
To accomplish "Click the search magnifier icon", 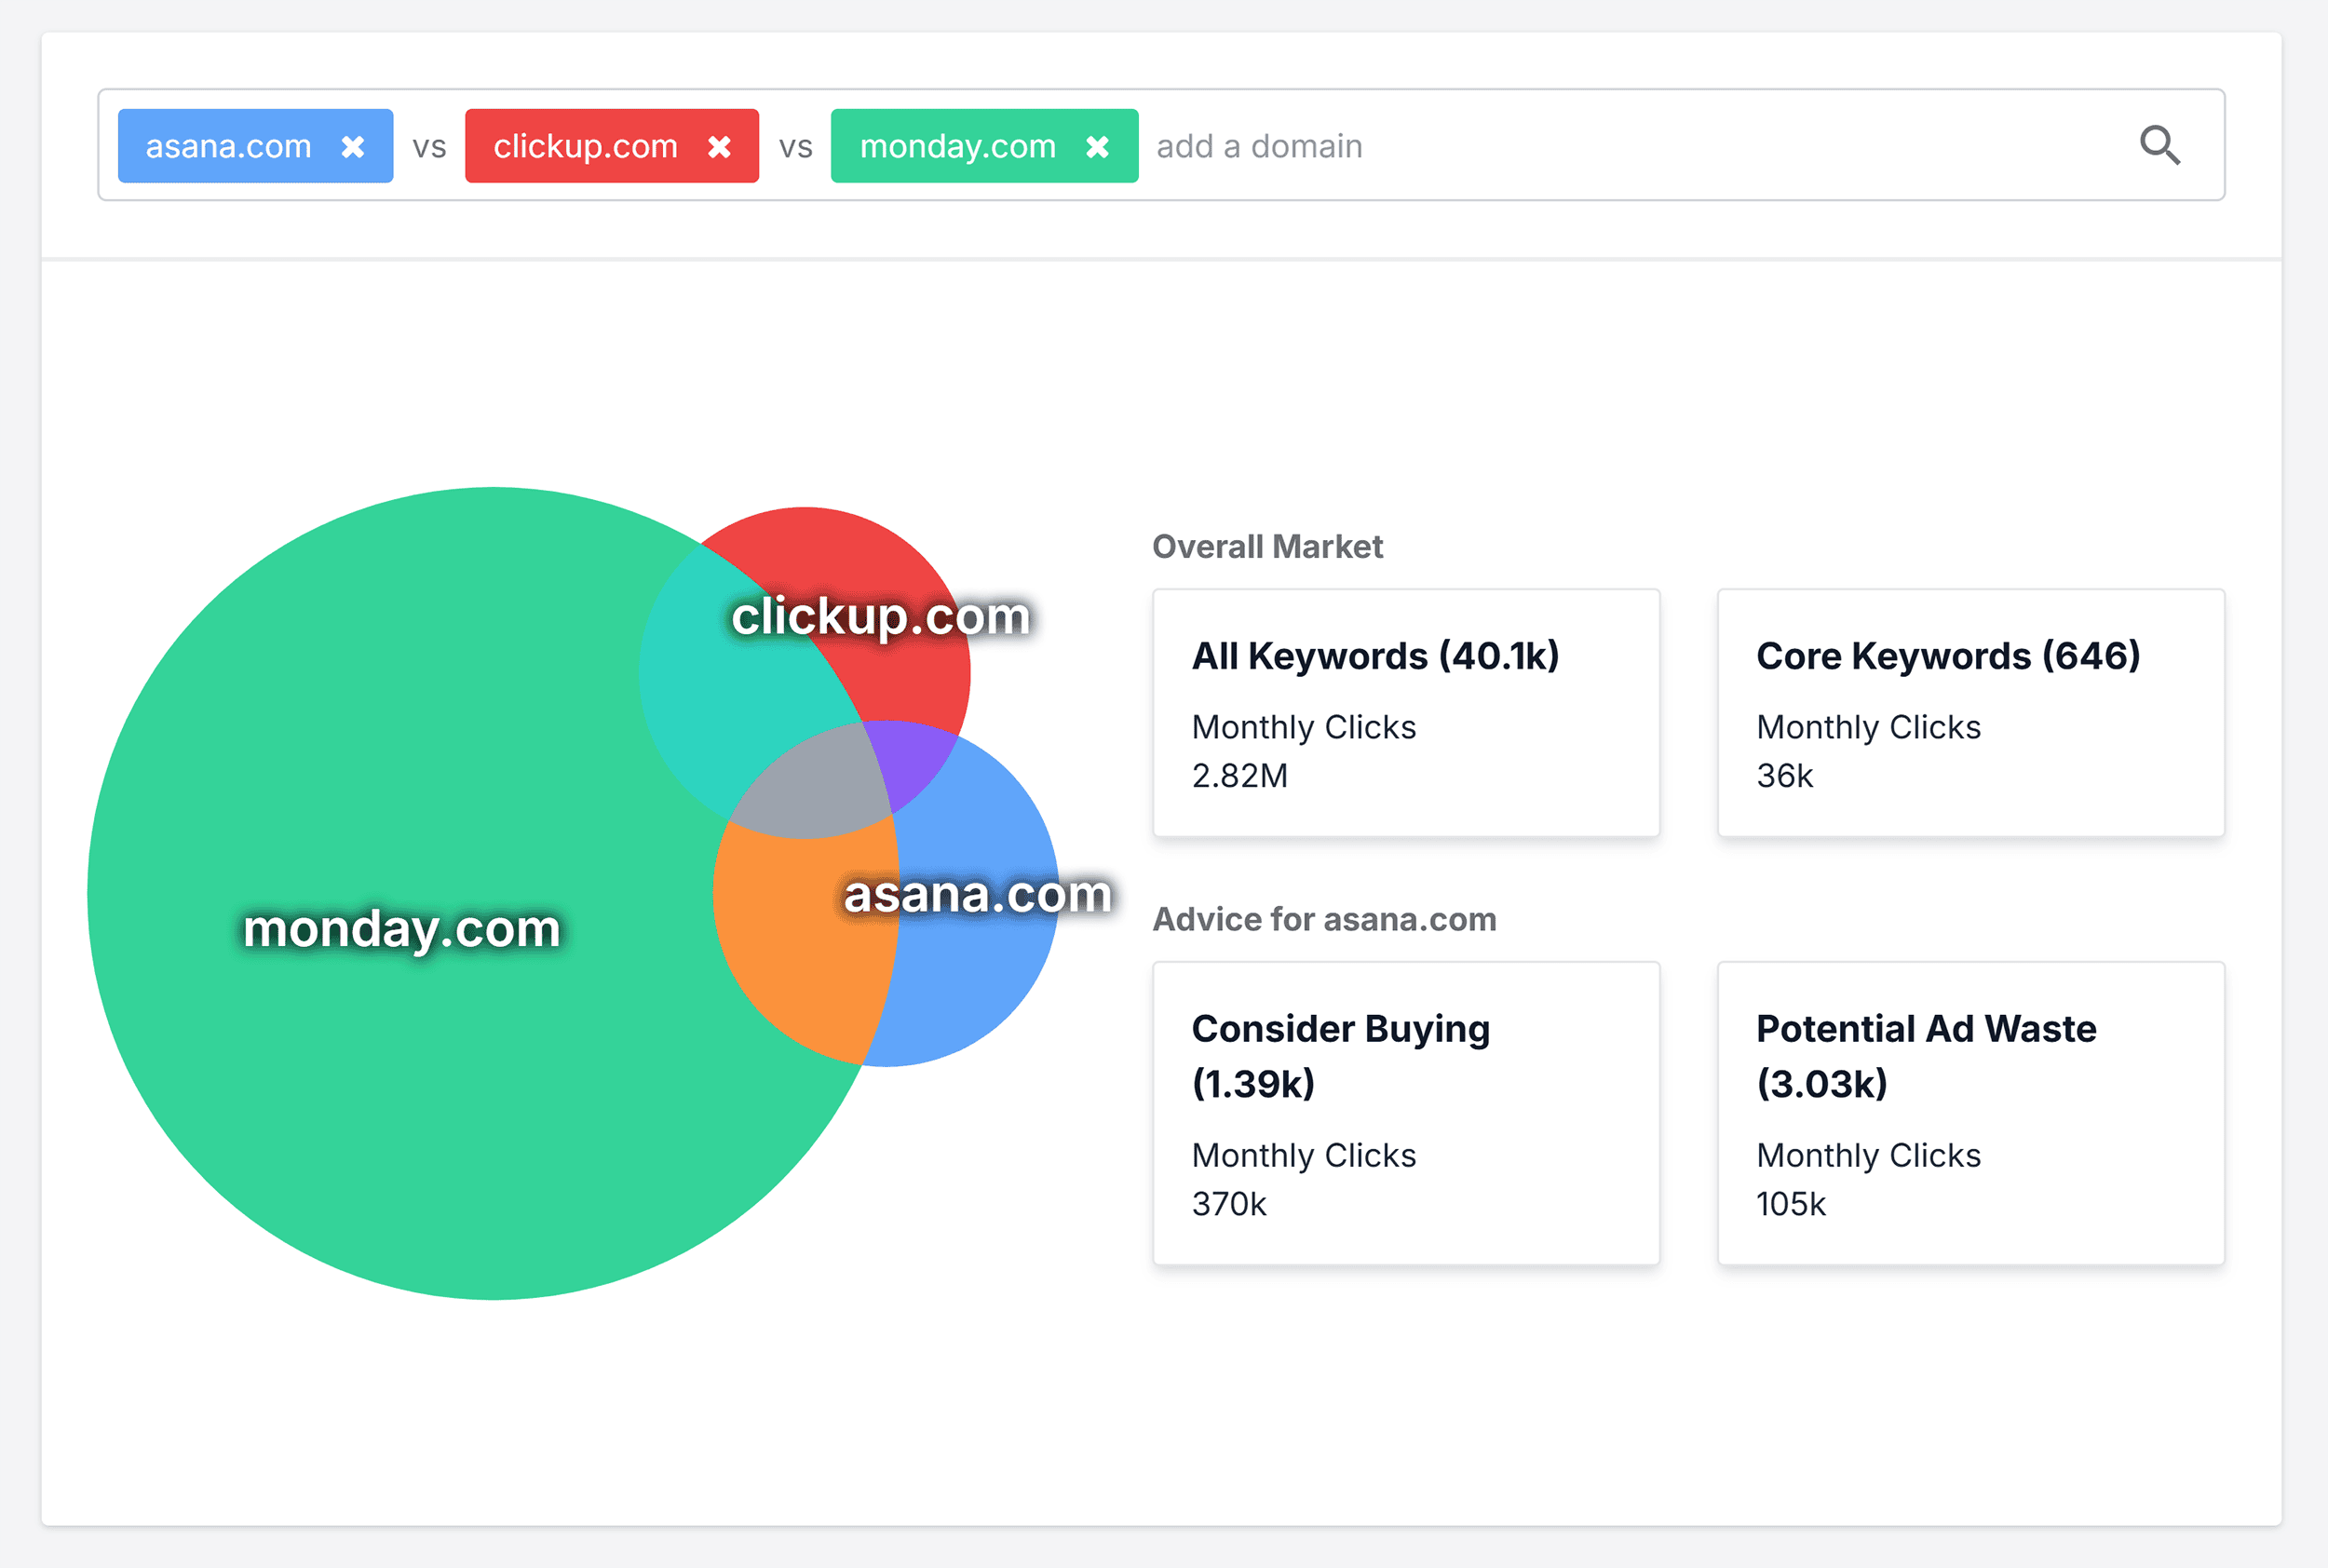I will pyautogui.click(x=2161, y=146).
